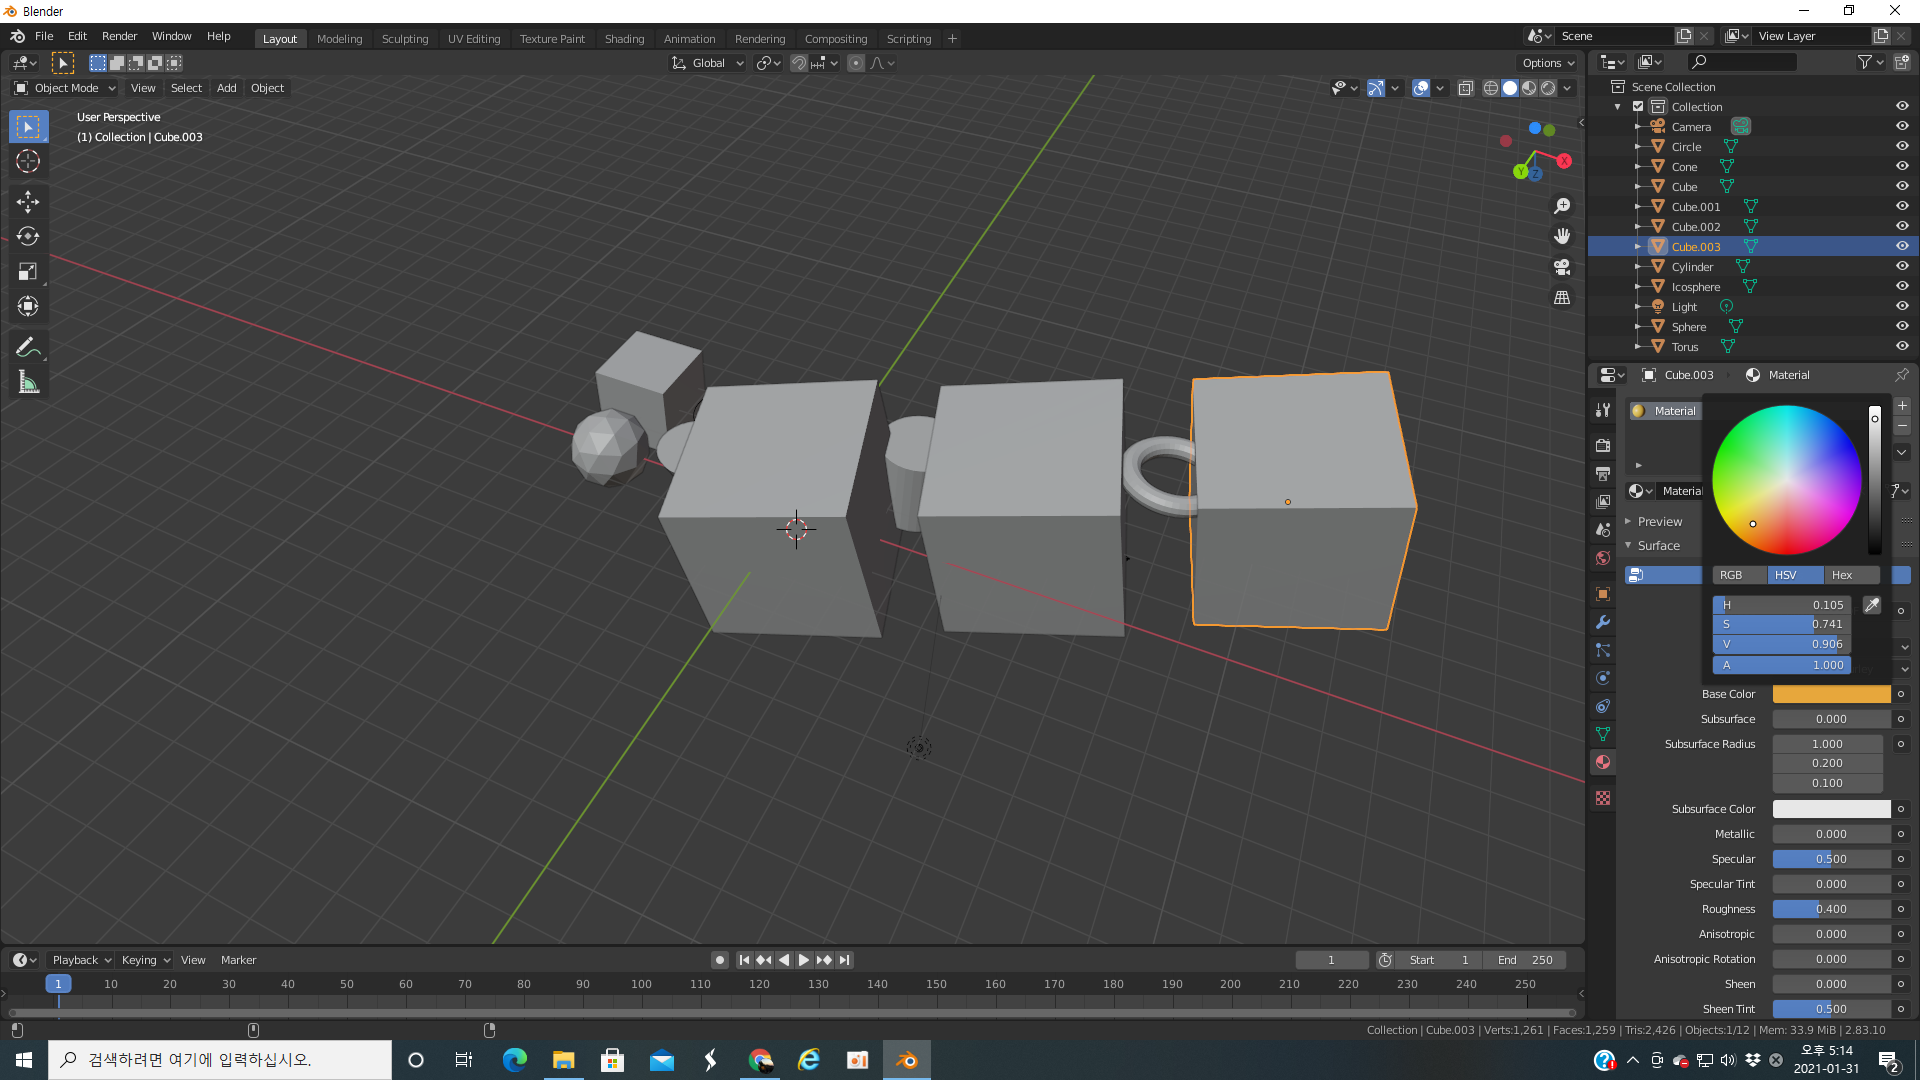Select the Measure tool

click(28, 383)
